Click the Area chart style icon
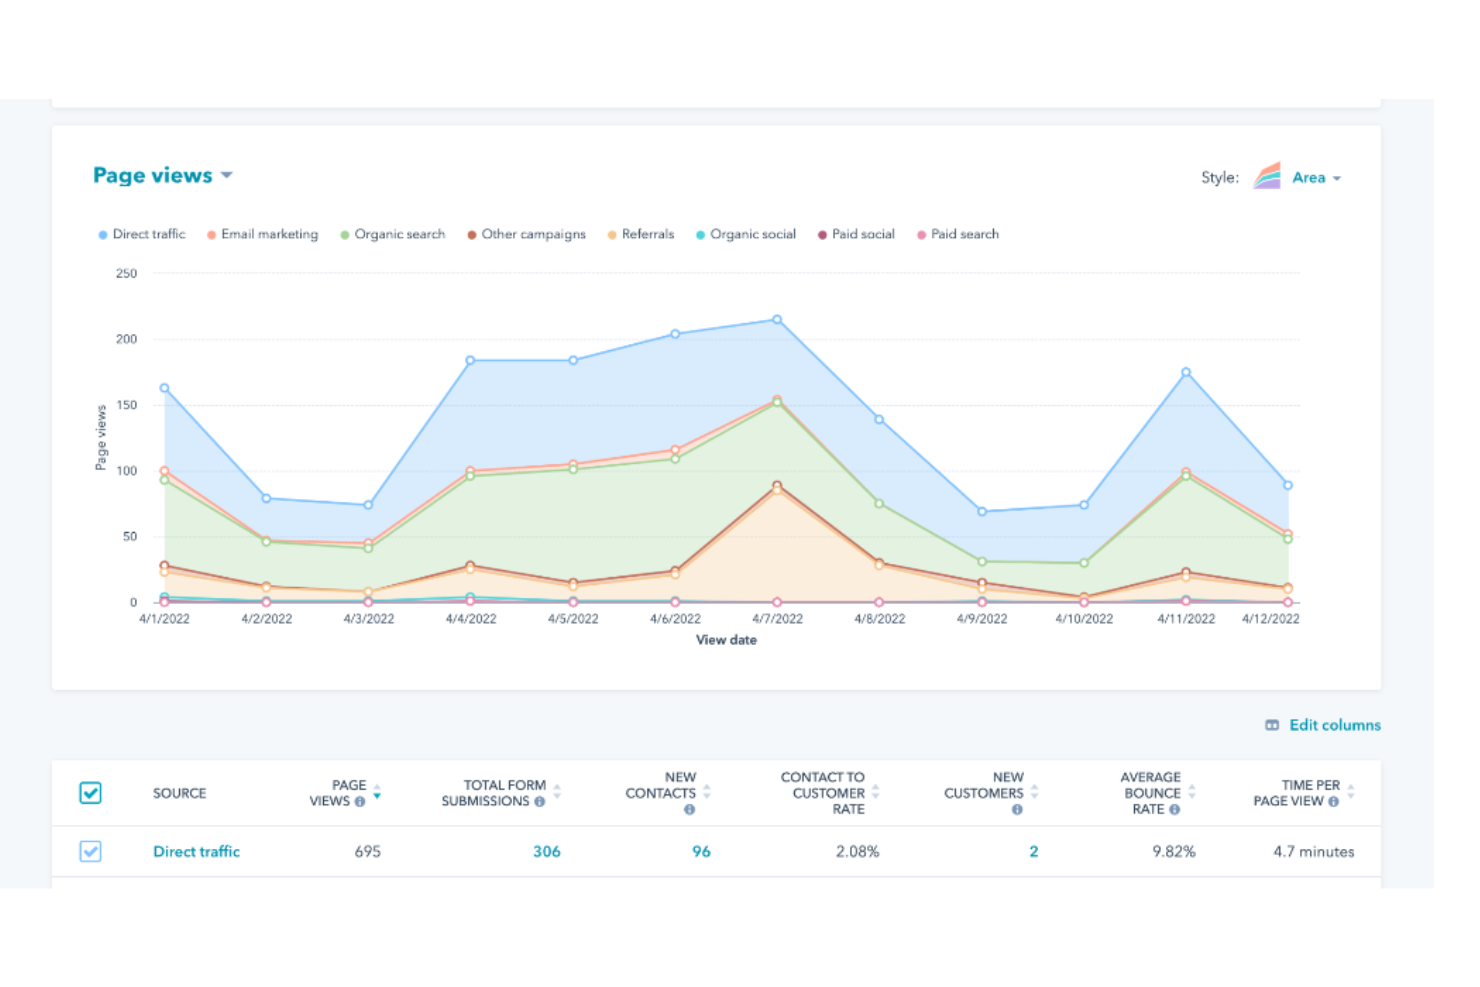This screenshot has height=987, width=1480. 1266,176
